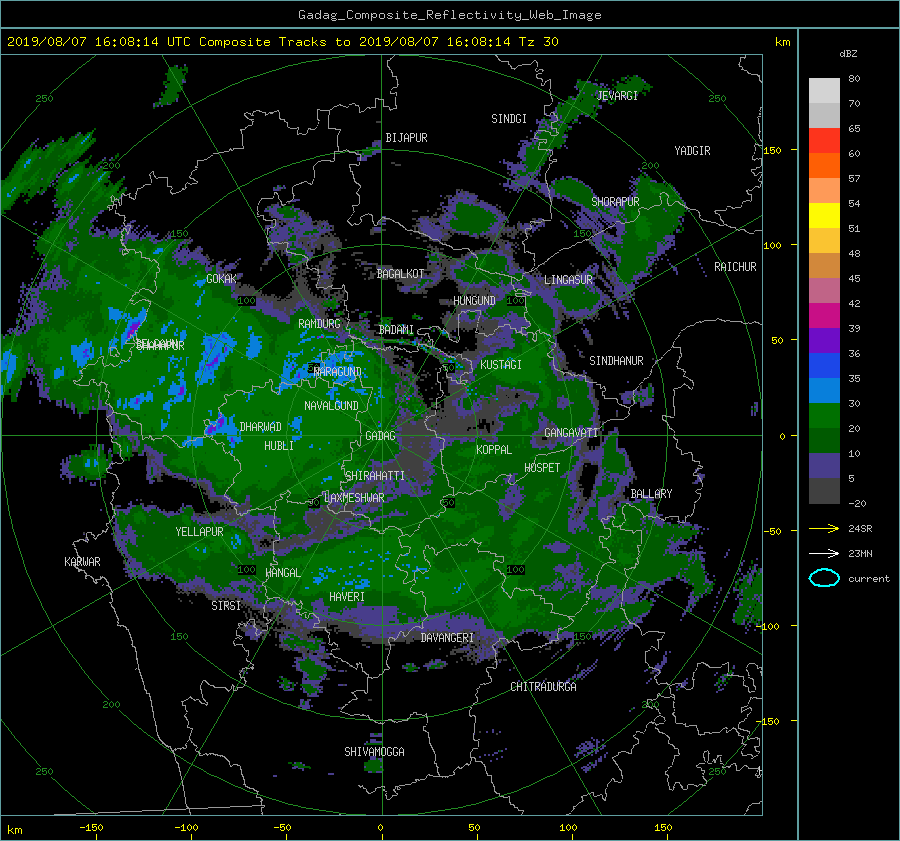Click the LAXMESHWAR city label
The image size is (900, 841).
[354, 498]
